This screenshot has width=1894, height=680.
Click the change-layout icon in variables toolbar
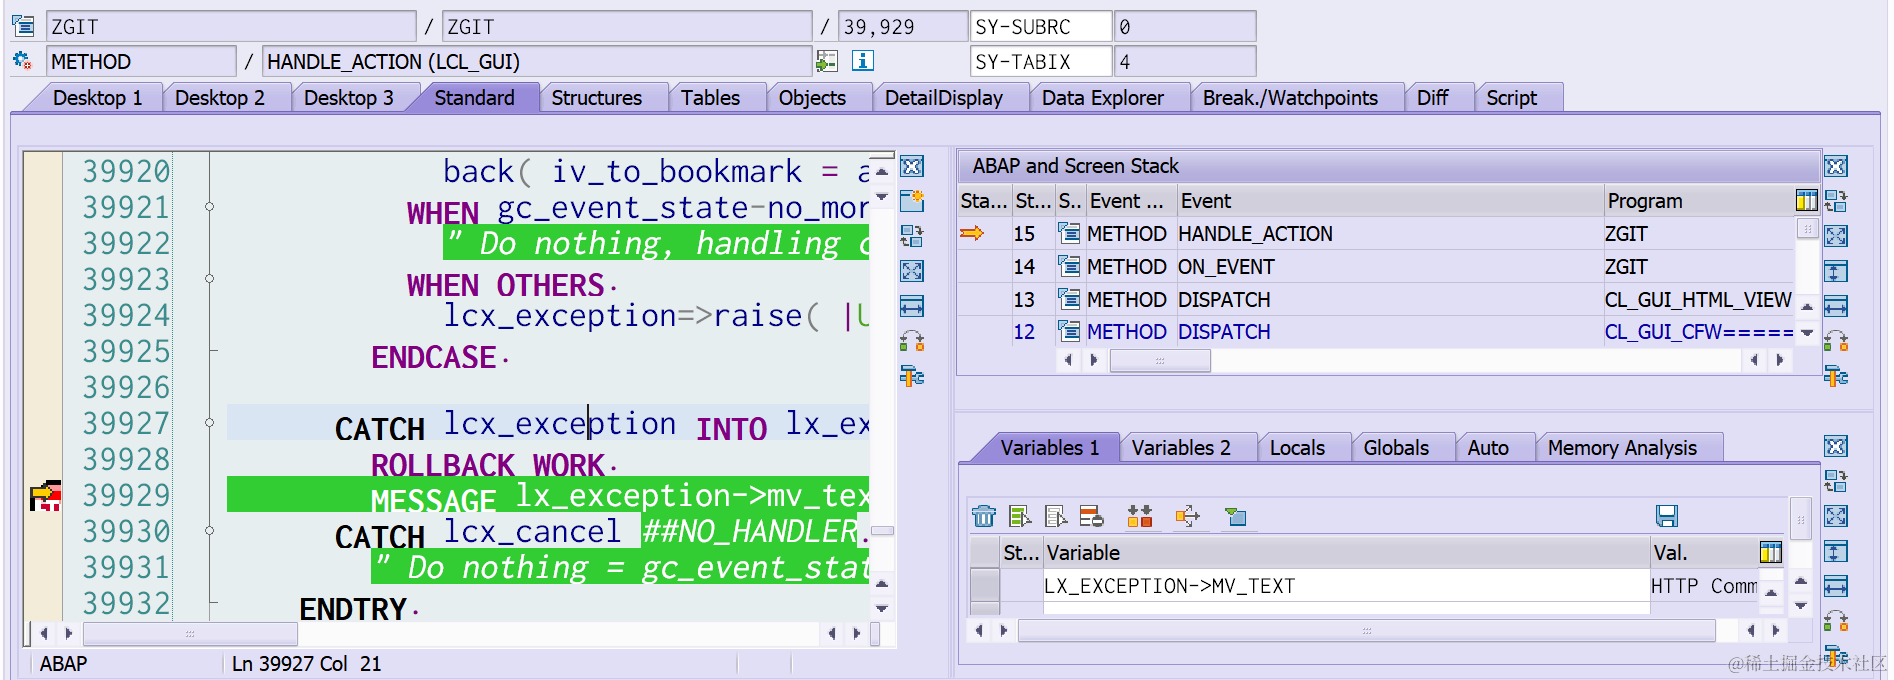pyautogui.click(x=1092, y=516)
